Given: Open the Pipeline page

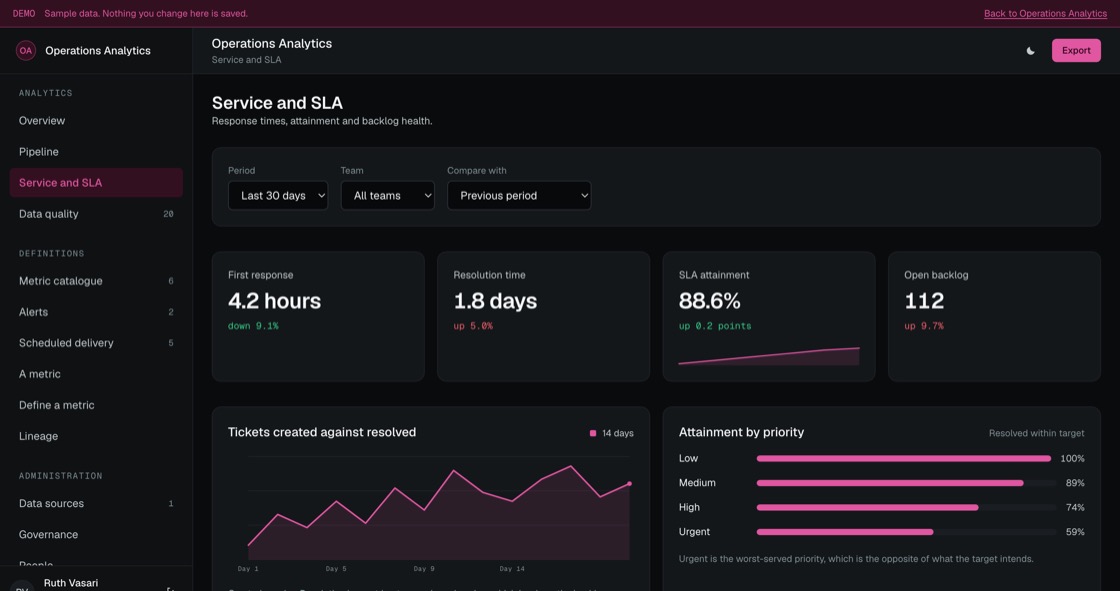Looking at the screenshot, I should pyautogui.click(x=96, y=152).
